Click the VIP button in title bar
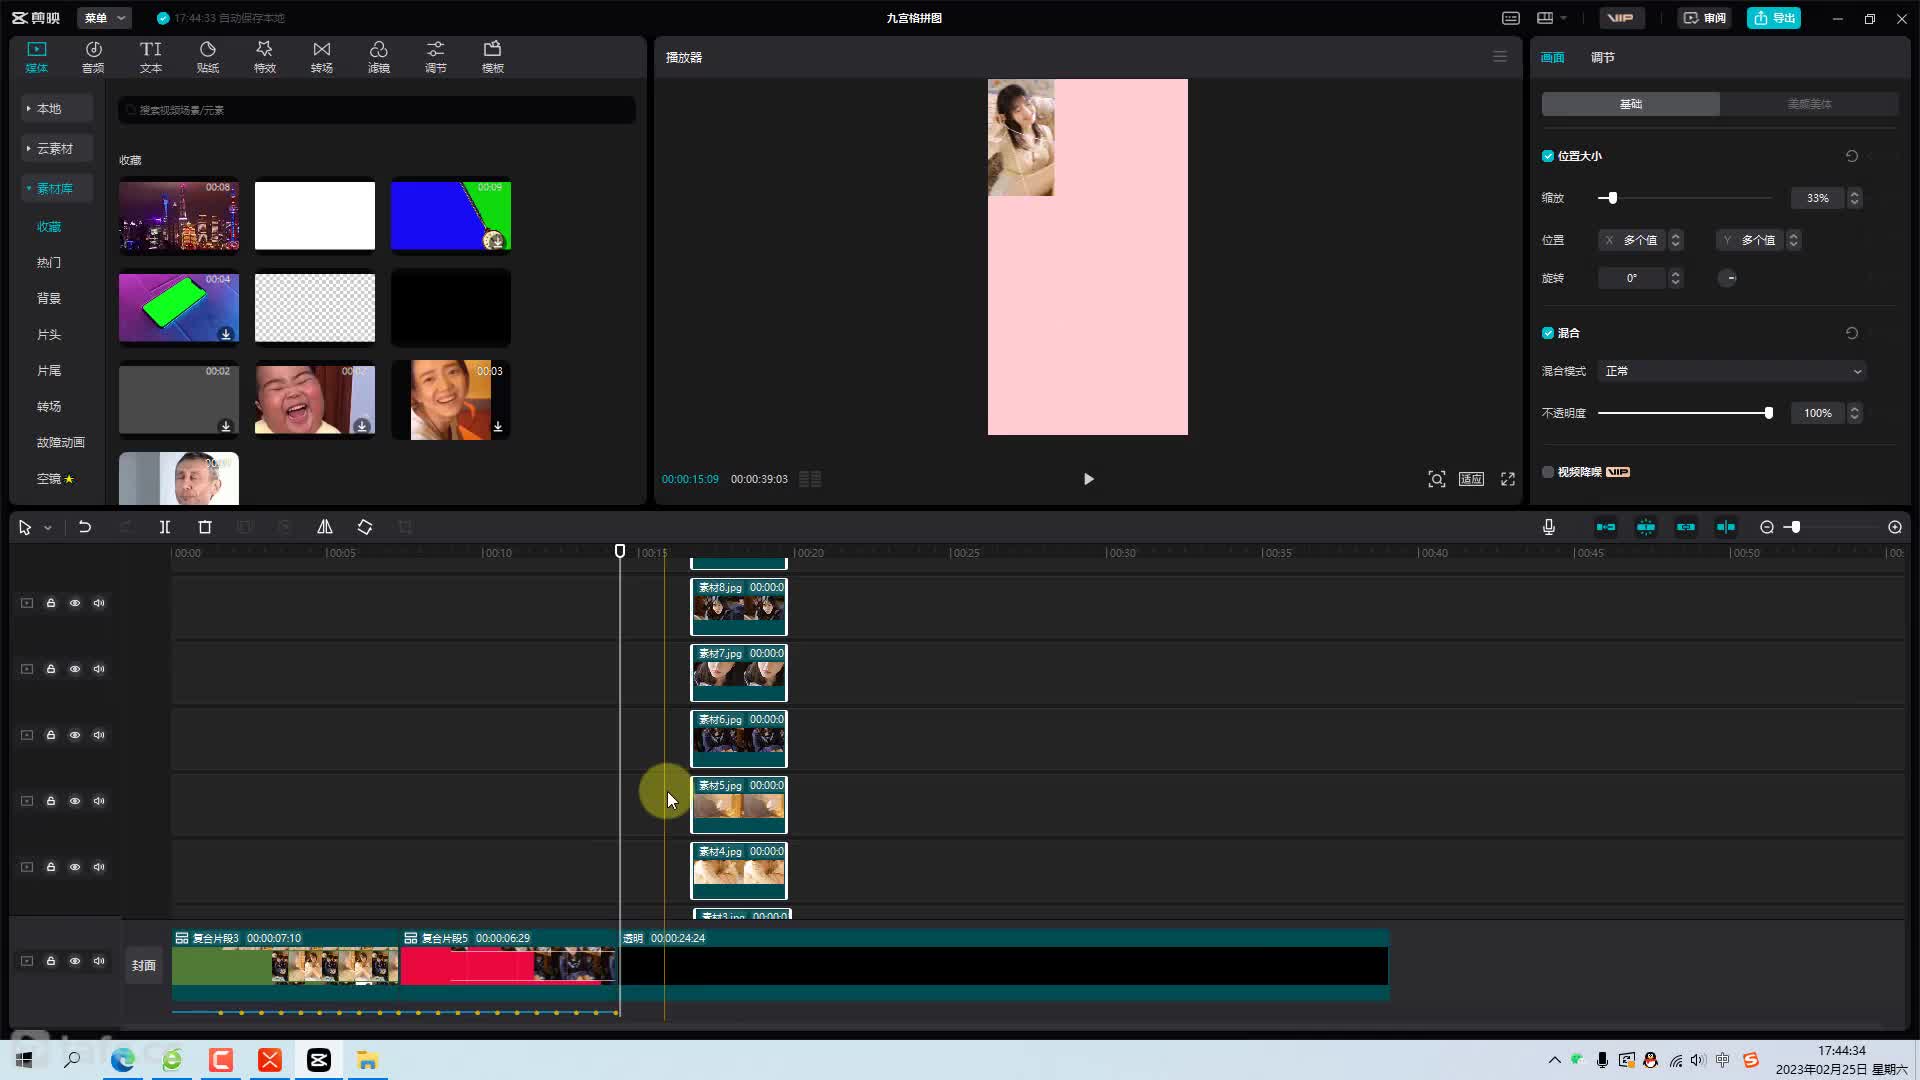This screenshot has width=1920, height=1080. click(x=1621, y=18)
